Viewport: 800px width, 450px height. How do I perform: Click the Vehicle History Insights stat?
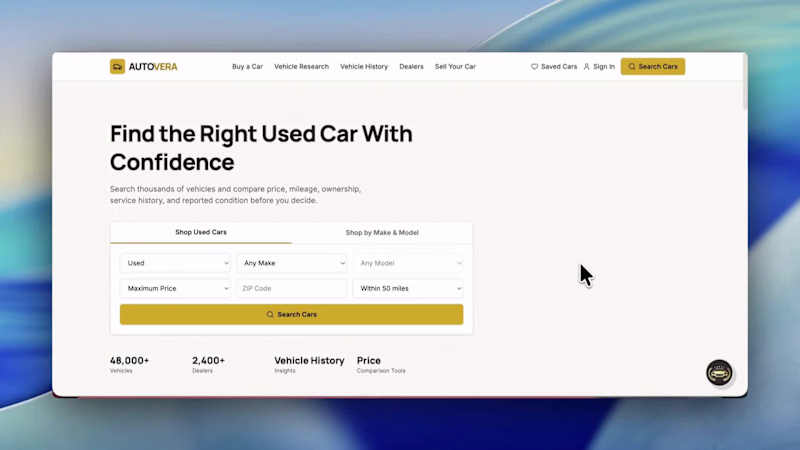(309, 365)
